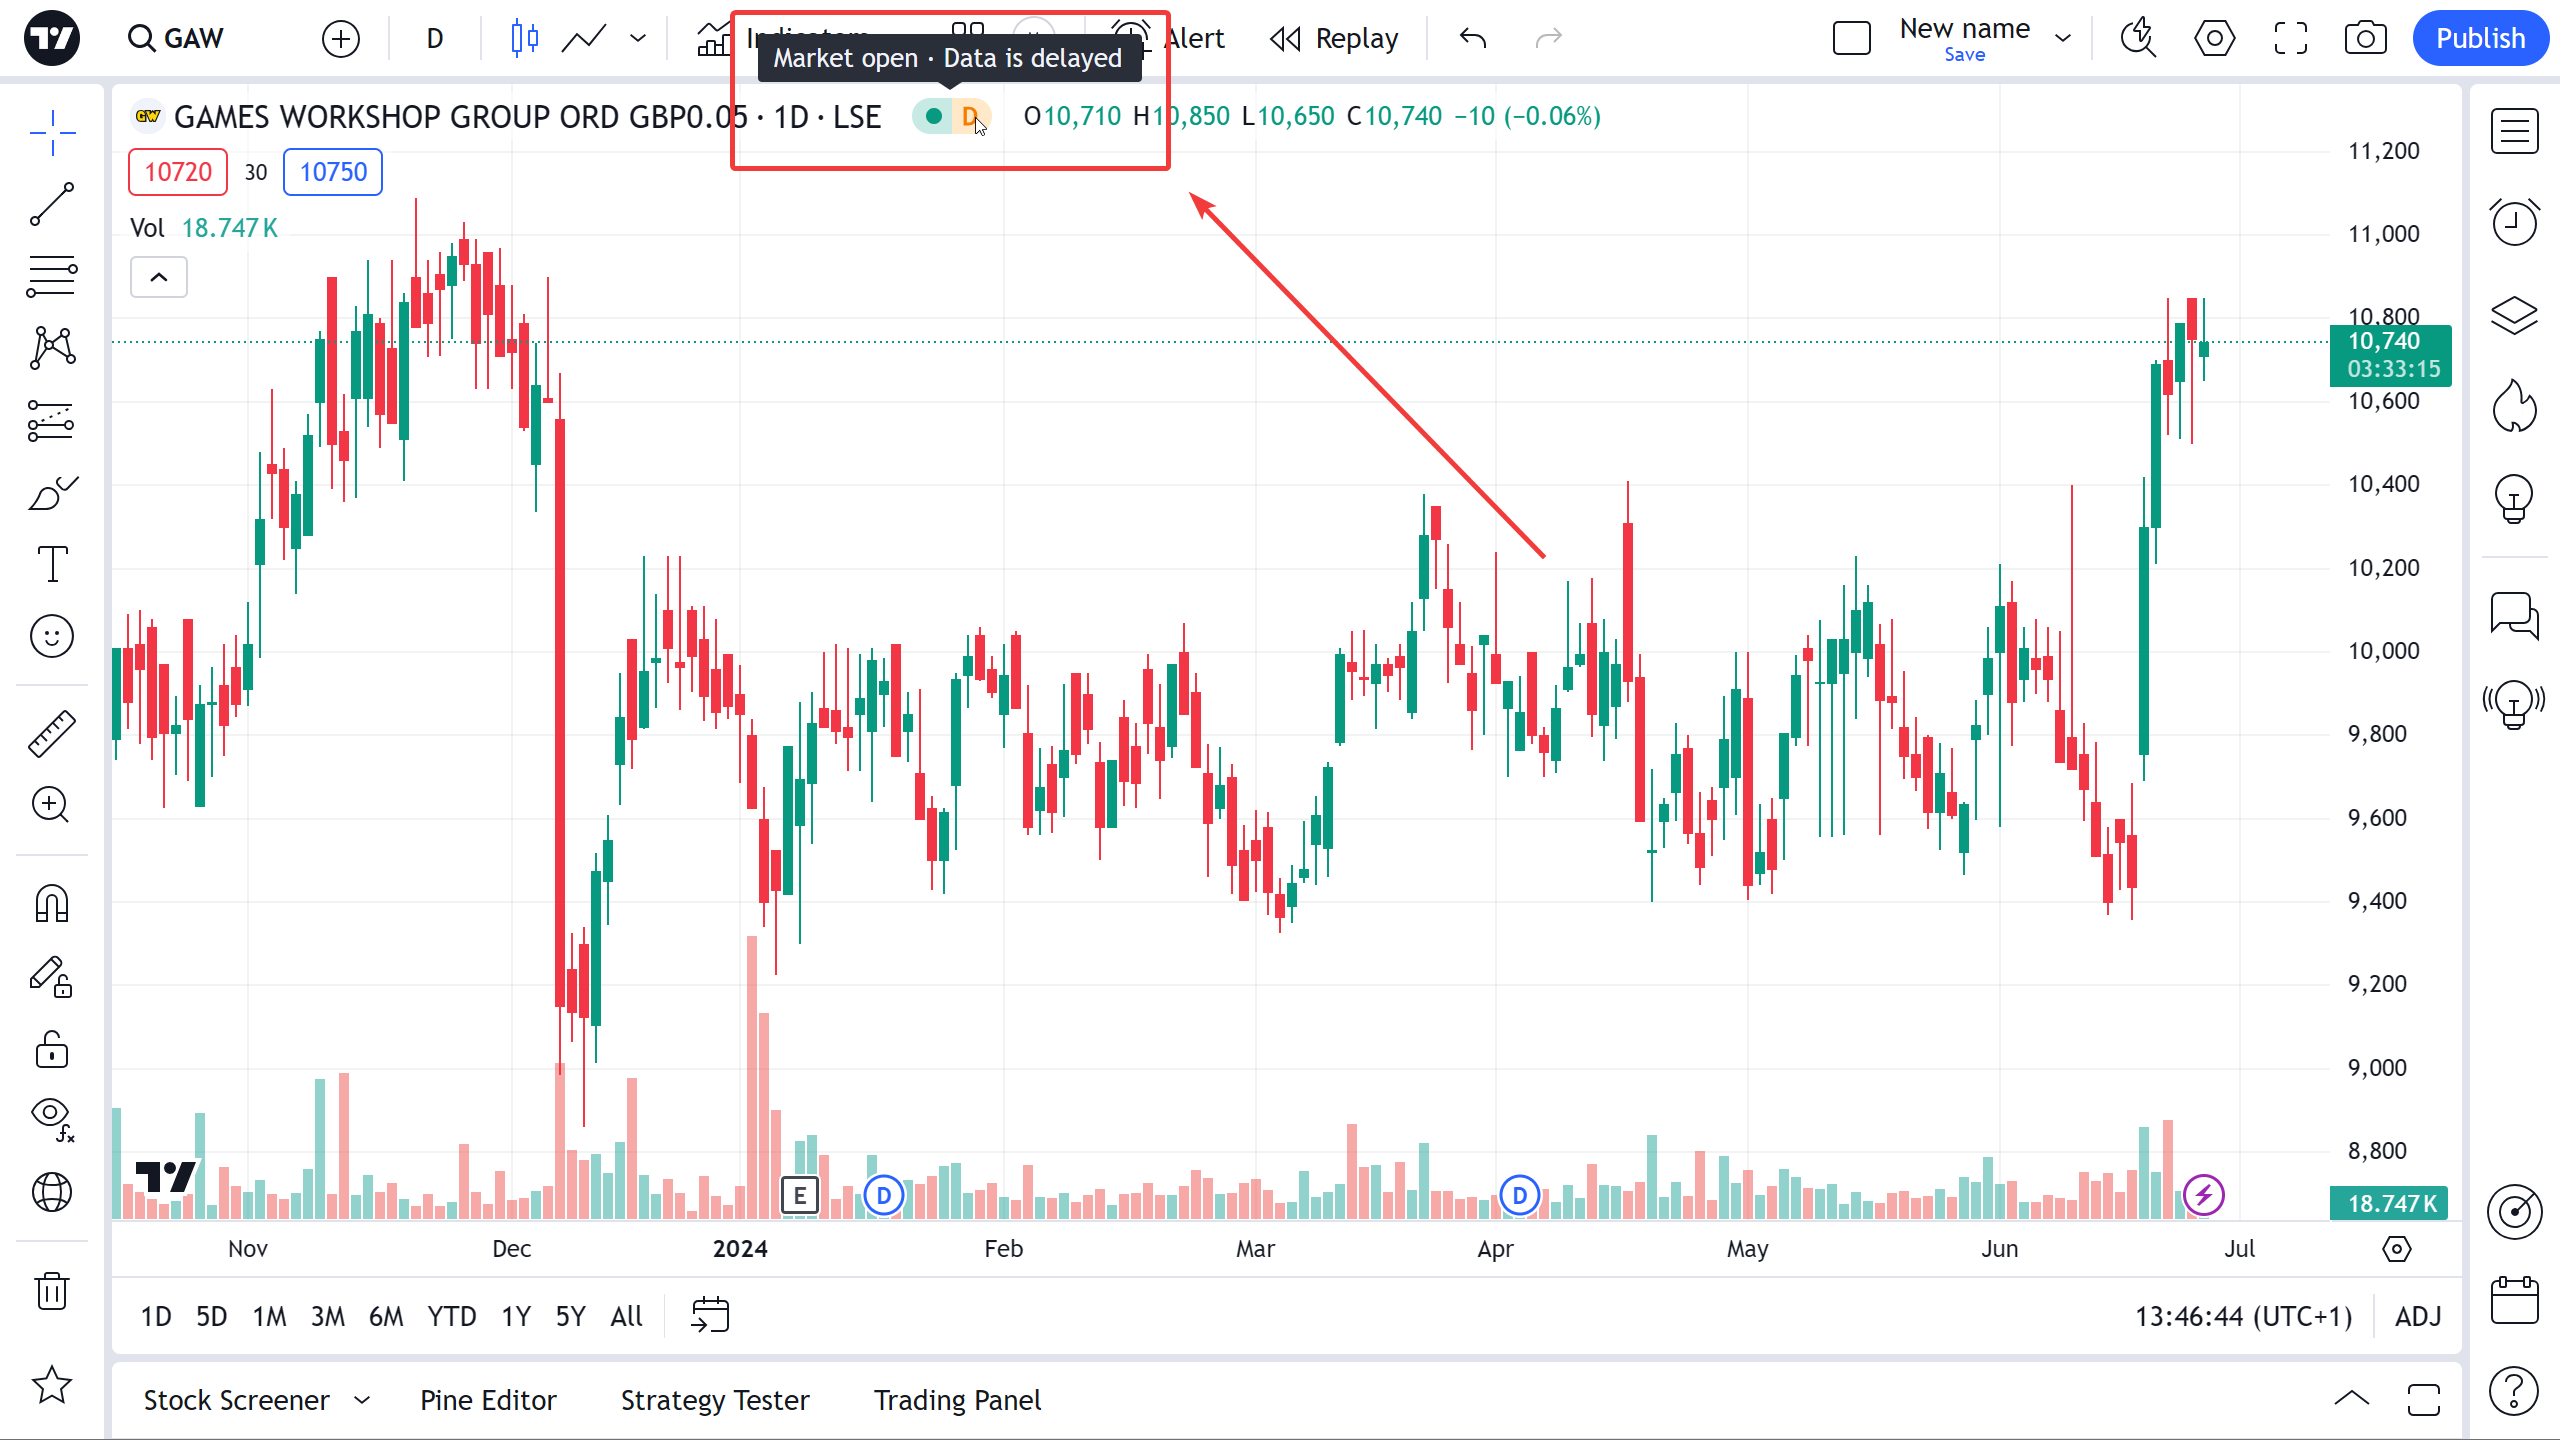Take a chart snapshot with camera icon
Viewport: 2560px width, 1440px height.
coord(2365,39)
